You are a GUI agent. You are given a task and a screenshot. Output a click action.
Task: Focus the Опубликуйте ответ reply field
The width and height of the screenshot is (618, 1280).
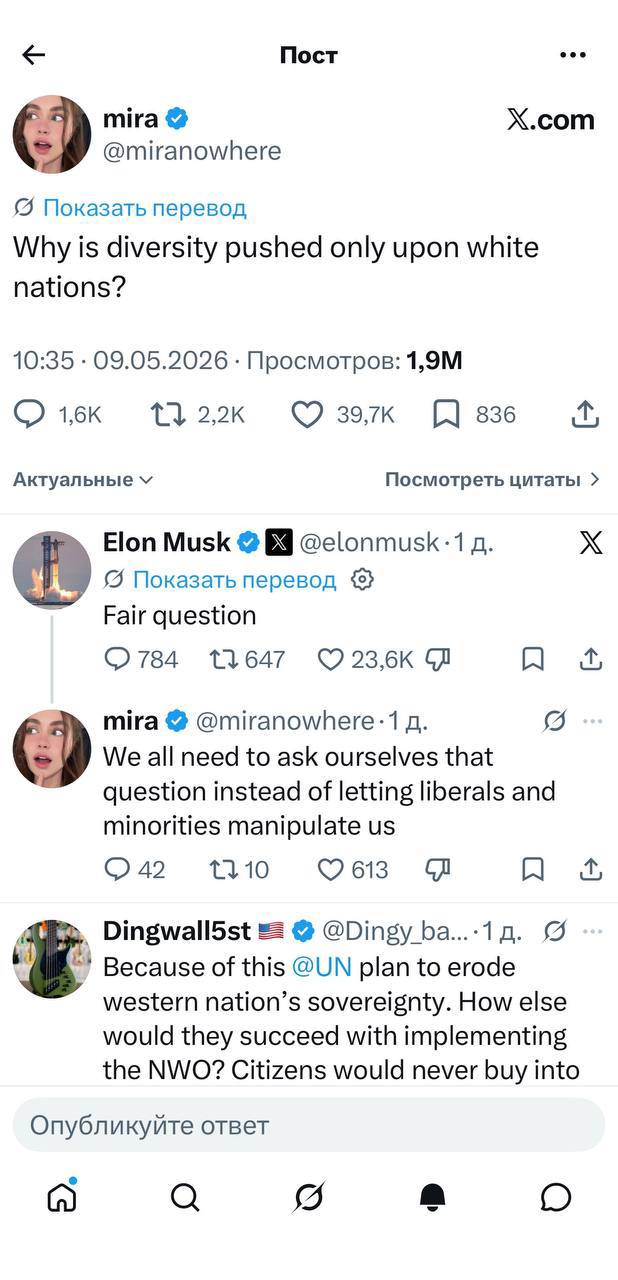tap(309, 1125)
